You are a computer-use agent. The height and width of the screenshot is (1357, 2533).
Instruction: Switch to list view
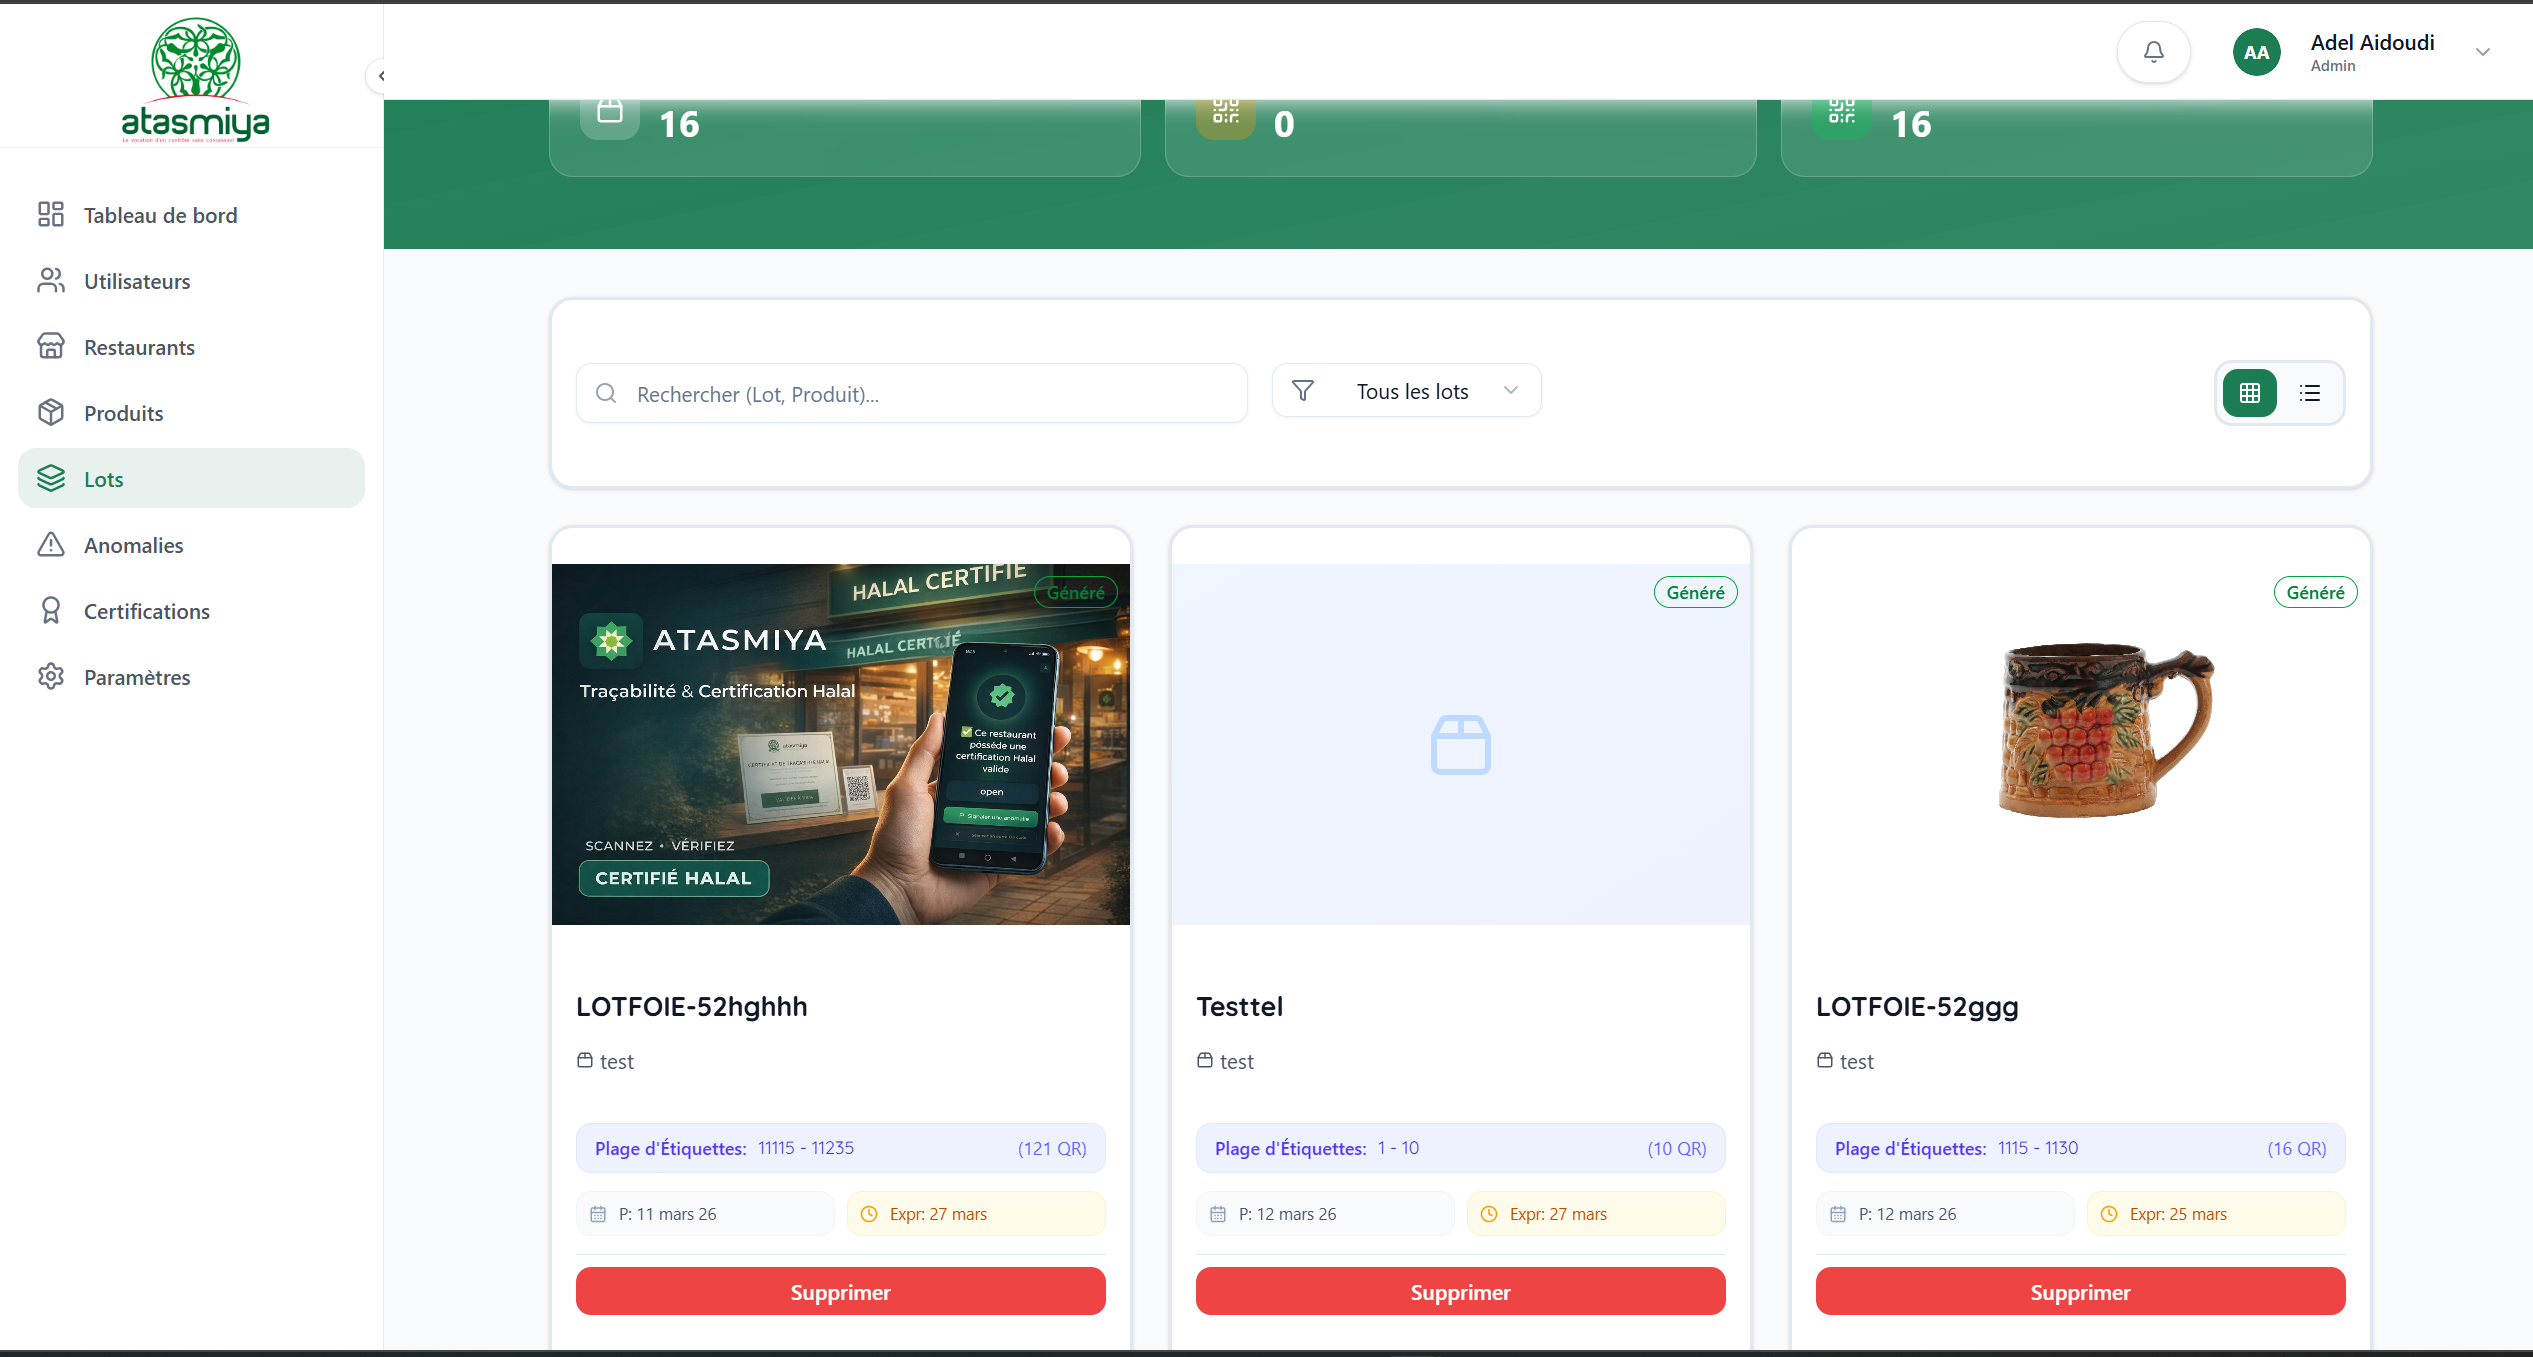(2309, 393)
